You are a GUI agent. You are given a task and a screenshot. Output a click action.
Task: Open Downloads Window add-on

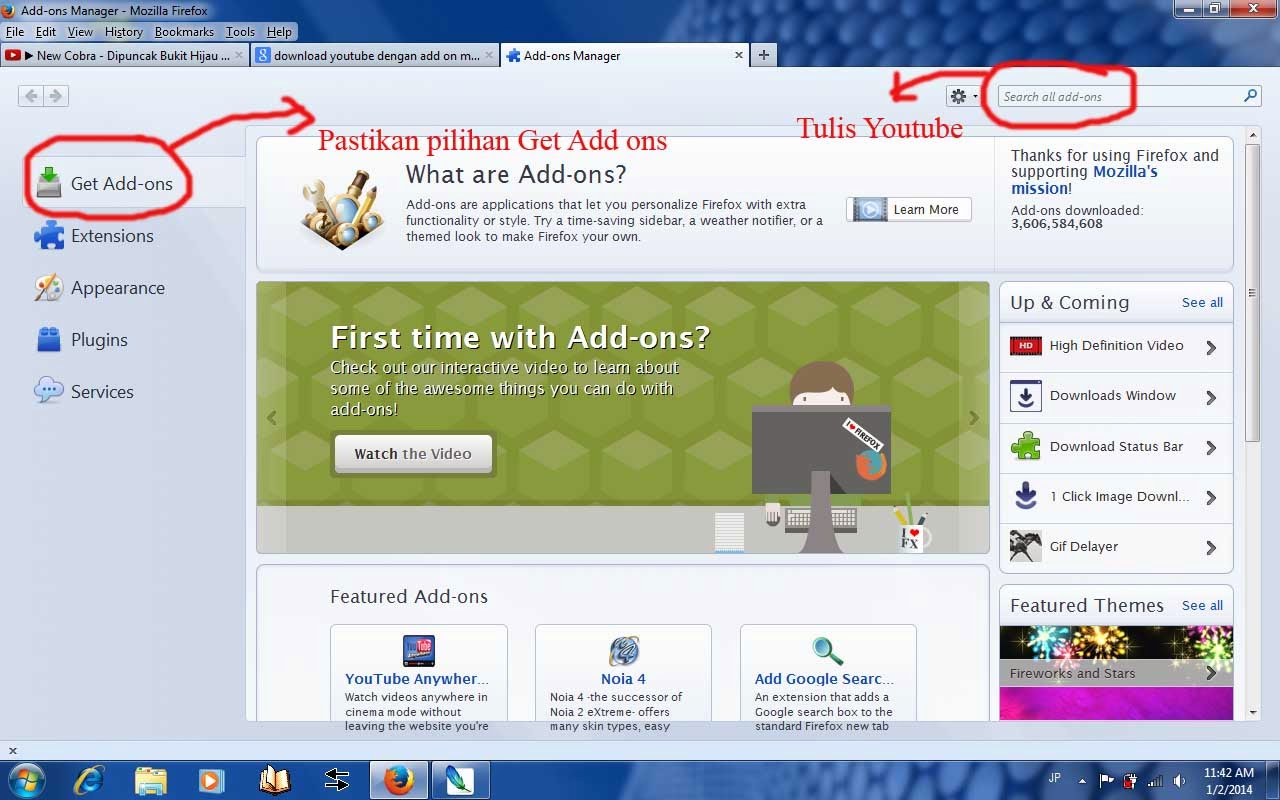click(1116, 396)
